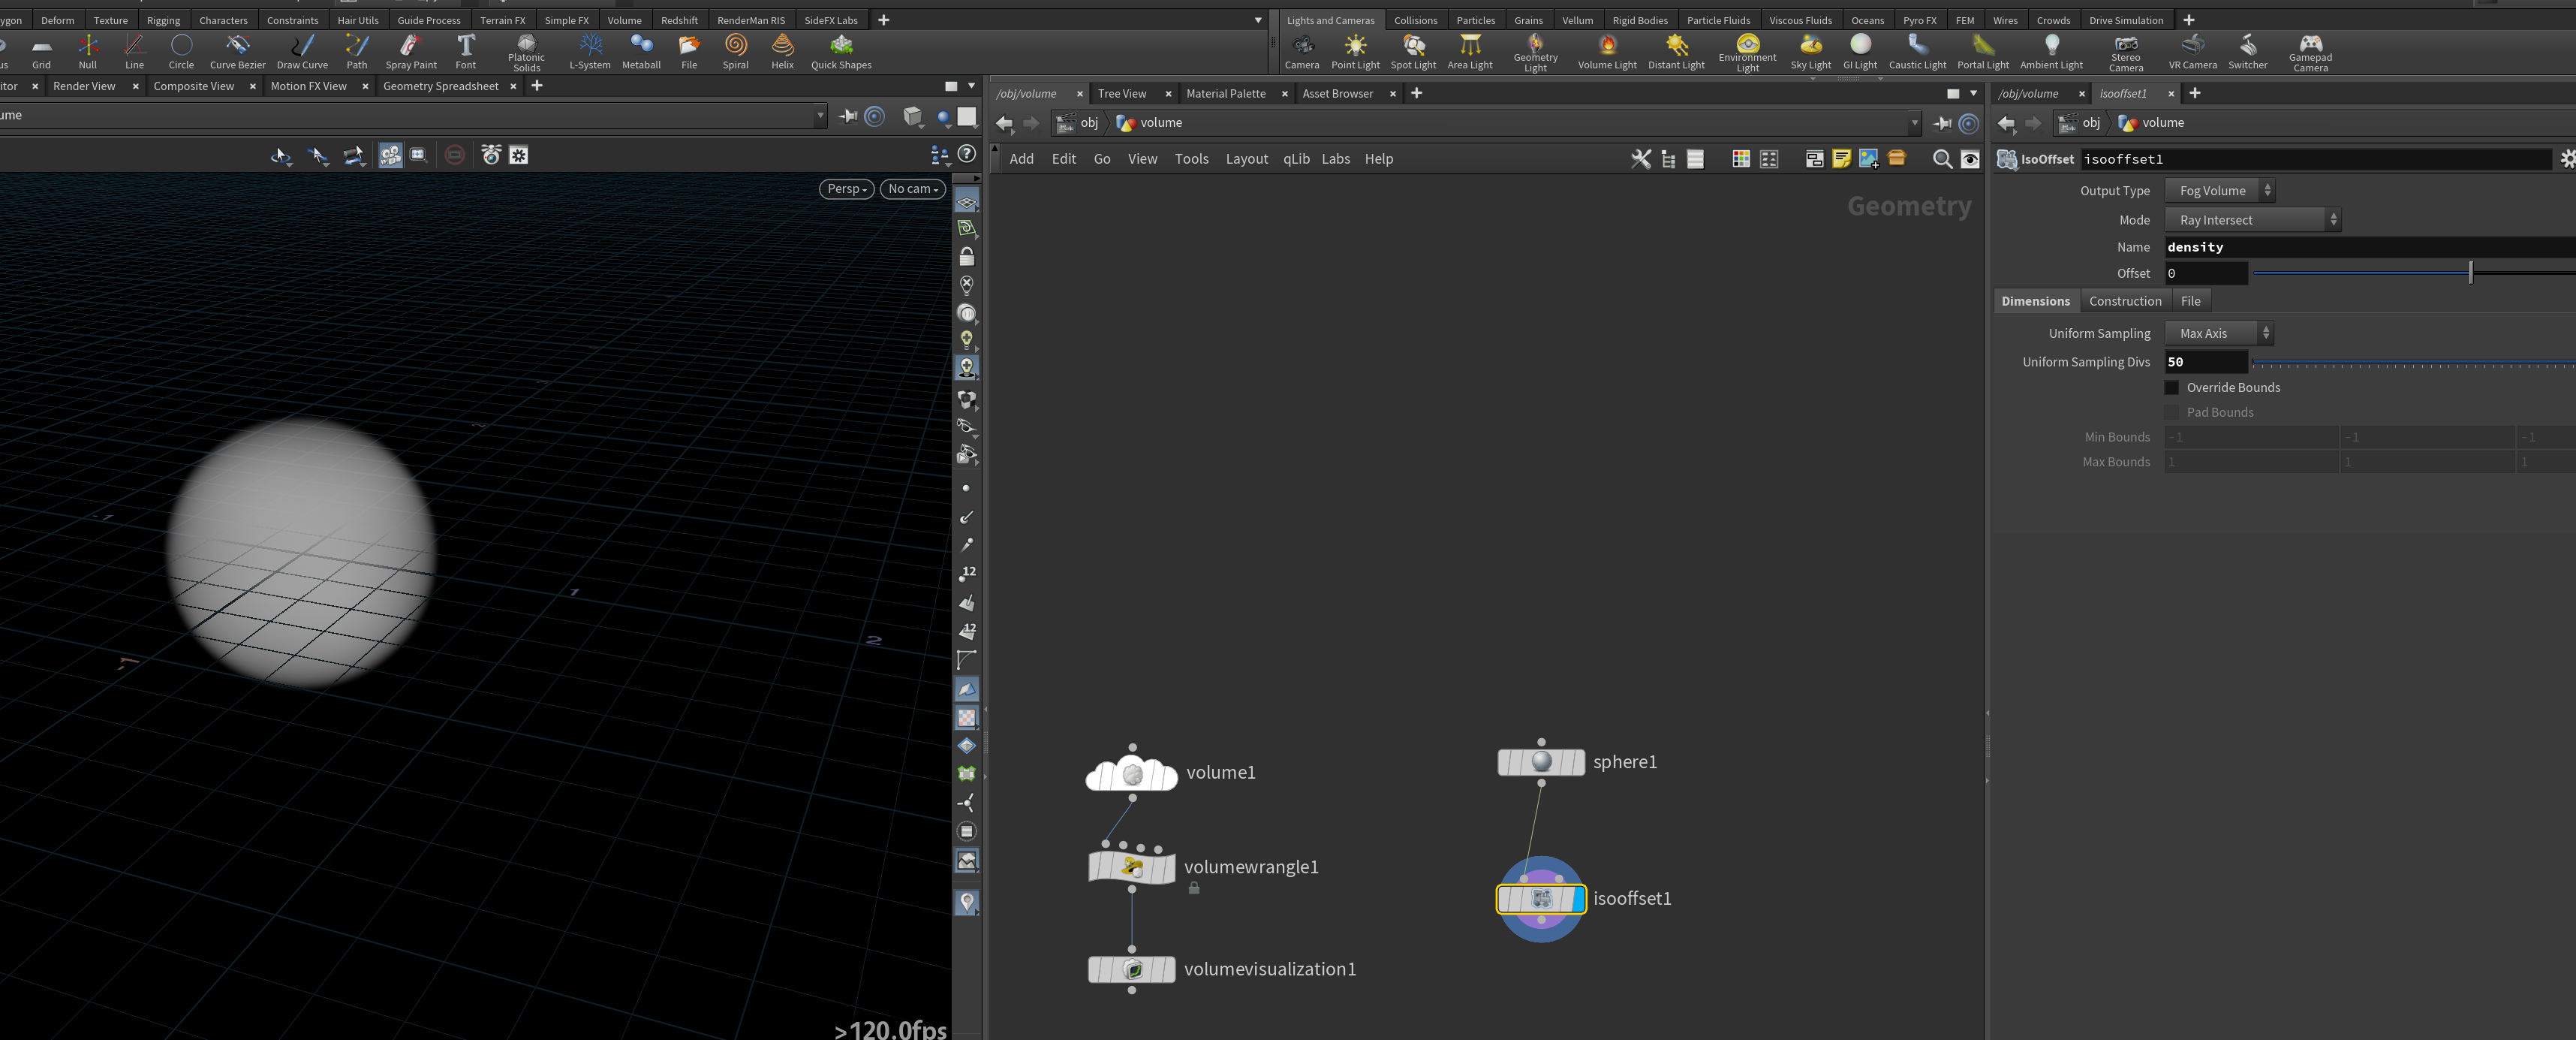This screenshot has height=1040, width=2576.
Task: Expand the Uniform Sampling Max Axis dropdown
Action: 2219,333
